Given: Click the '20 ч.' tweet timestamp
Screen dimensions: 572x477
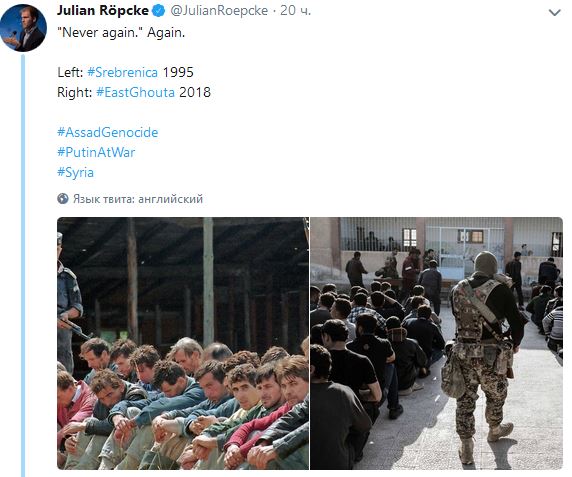Looking at the screenshot, I should tap(295, 11).
